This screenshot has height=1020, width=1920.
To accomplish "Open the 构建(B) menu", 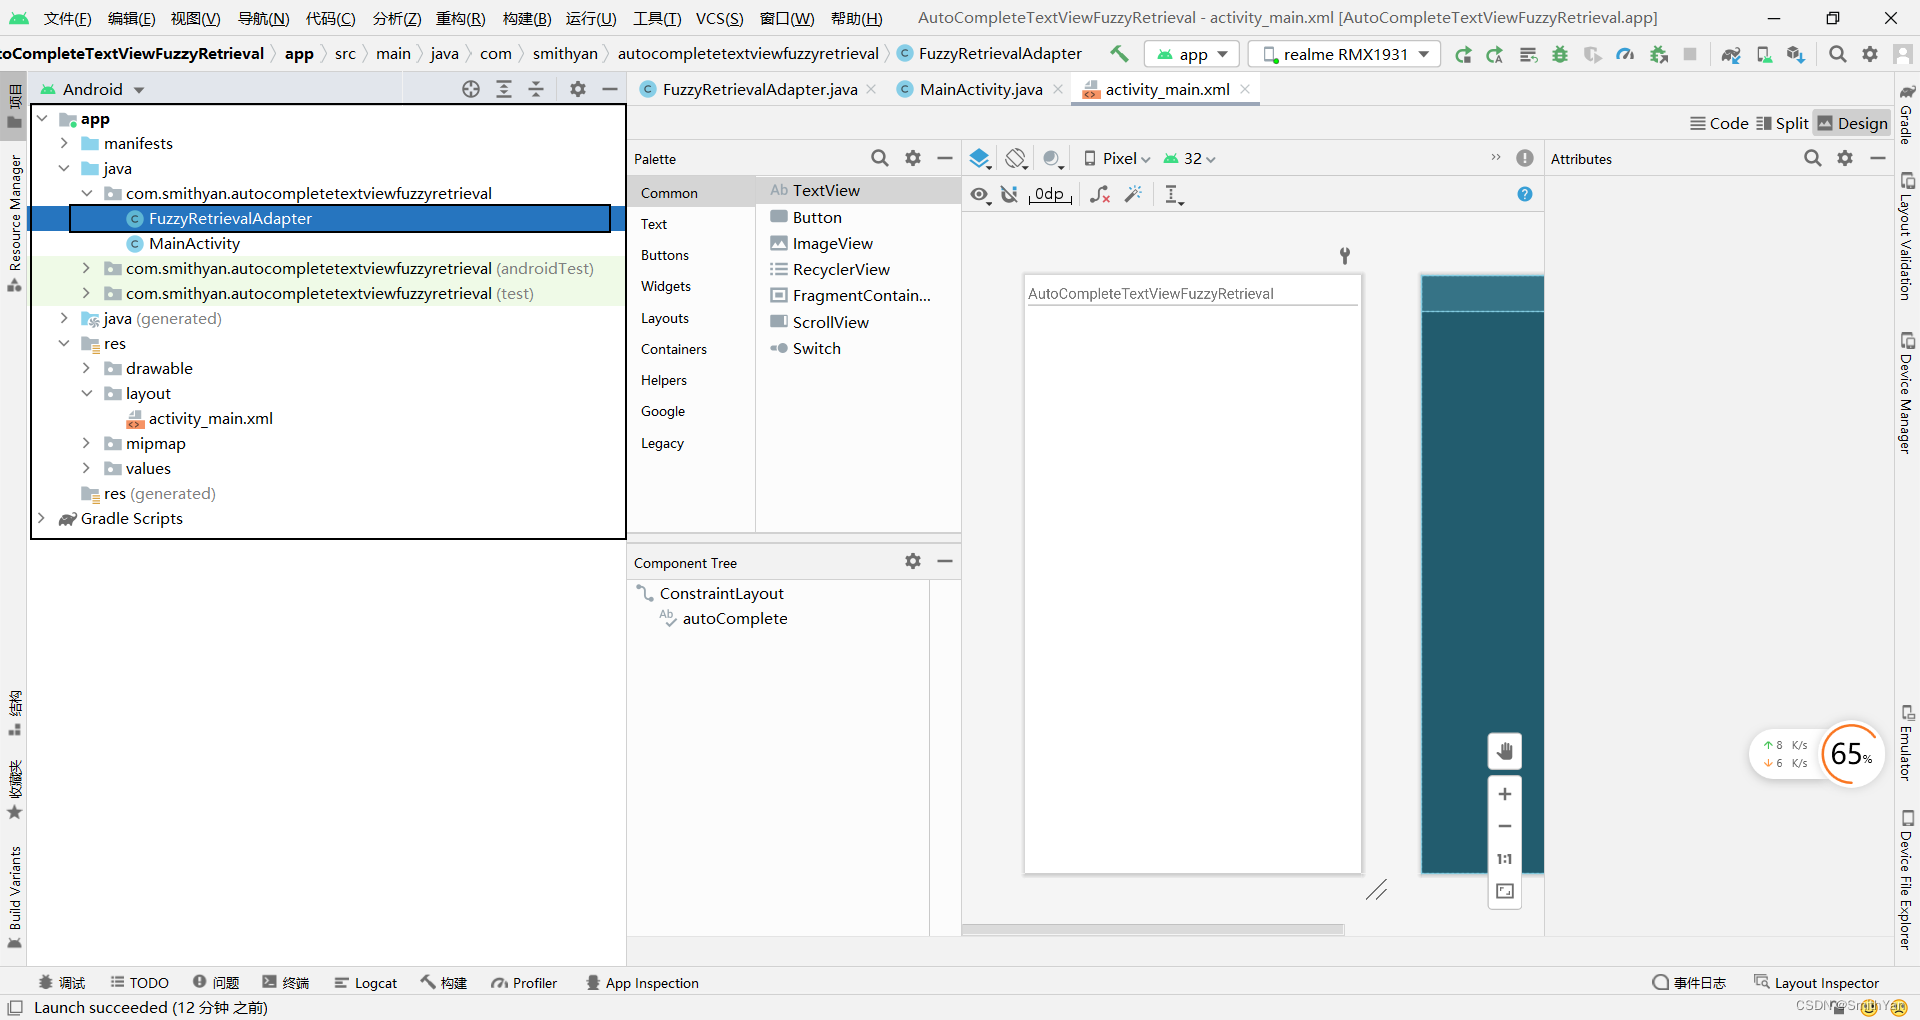I will pyautogui.click(x=527, y=18).
